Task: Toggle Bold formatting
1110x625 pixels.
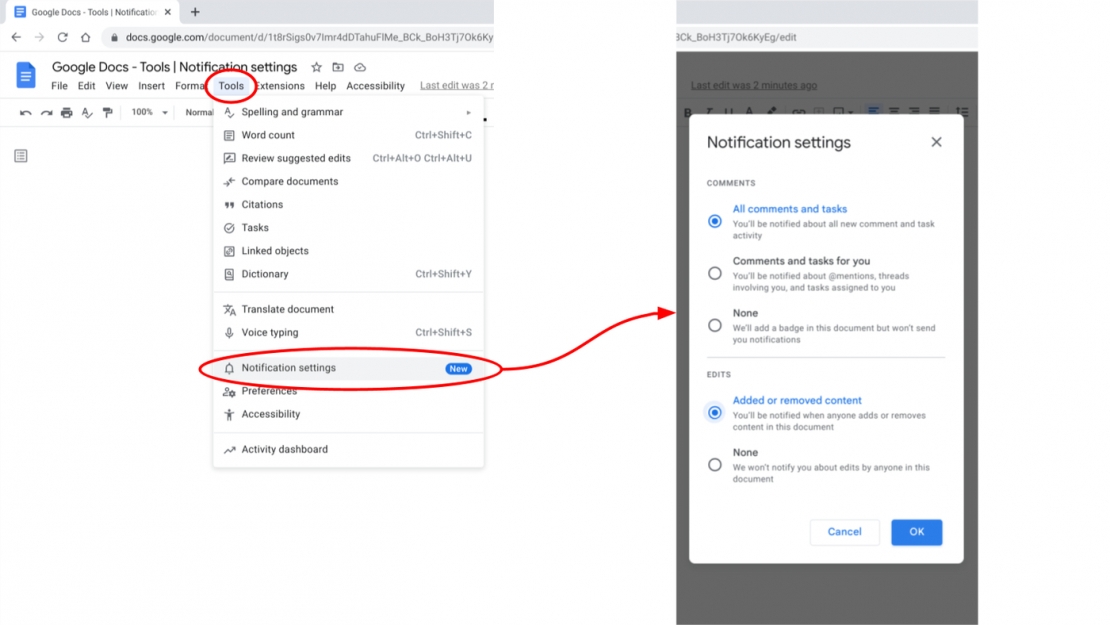Action: 688,112
